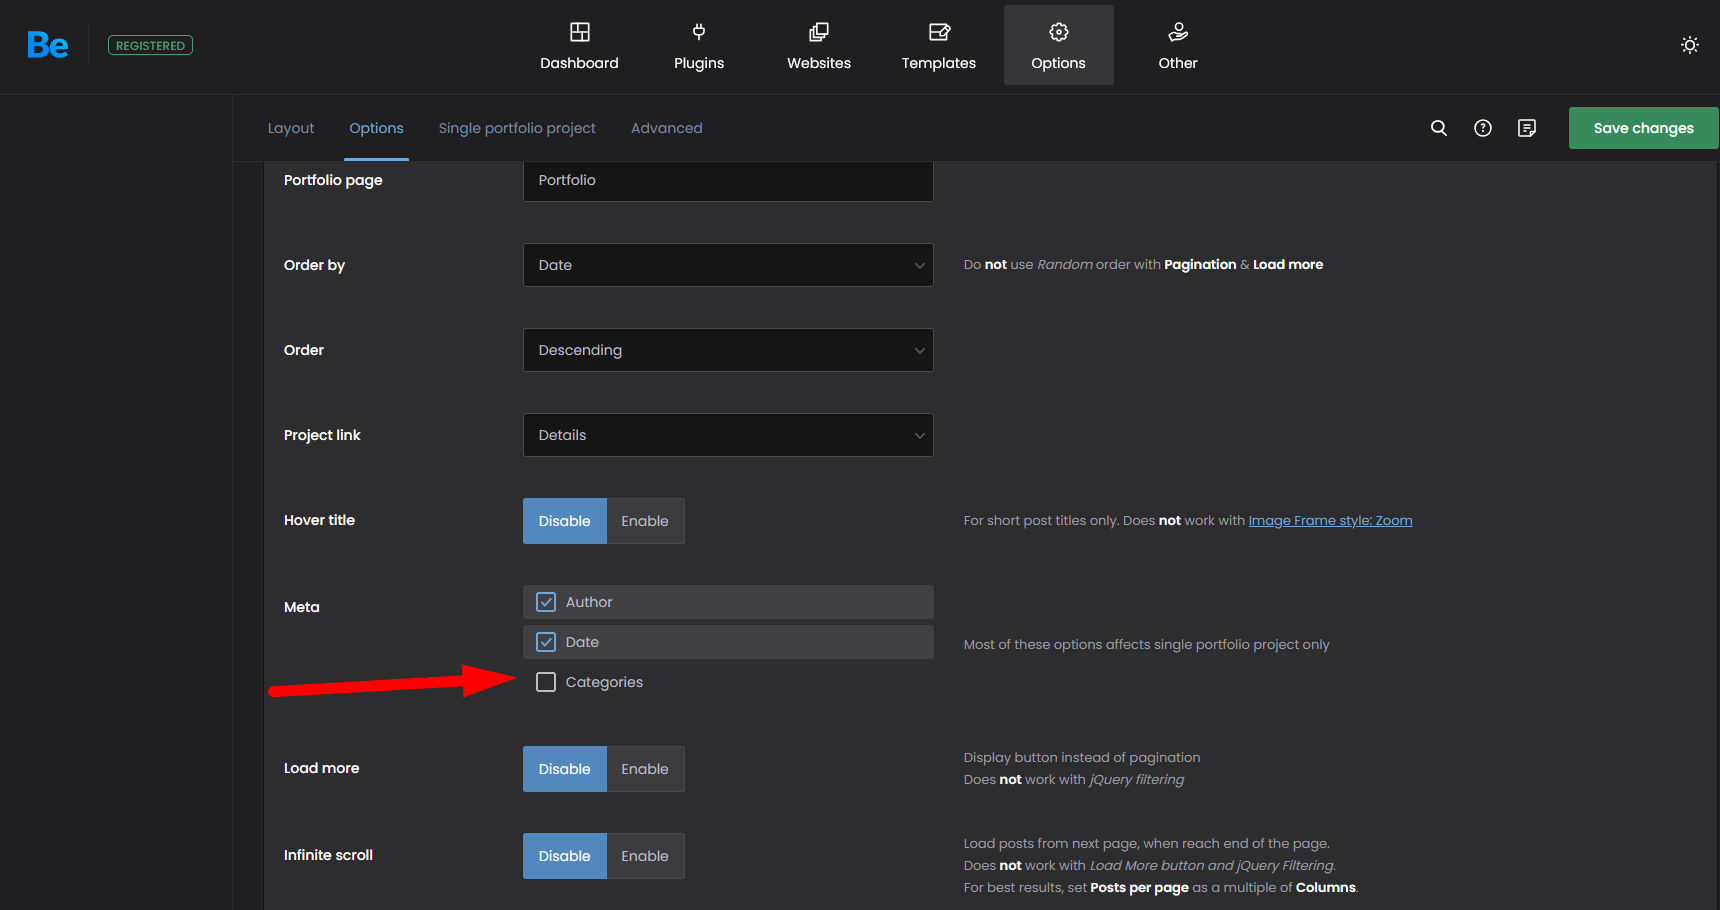Expand the Project link dropdown

[x=727, y=435]
